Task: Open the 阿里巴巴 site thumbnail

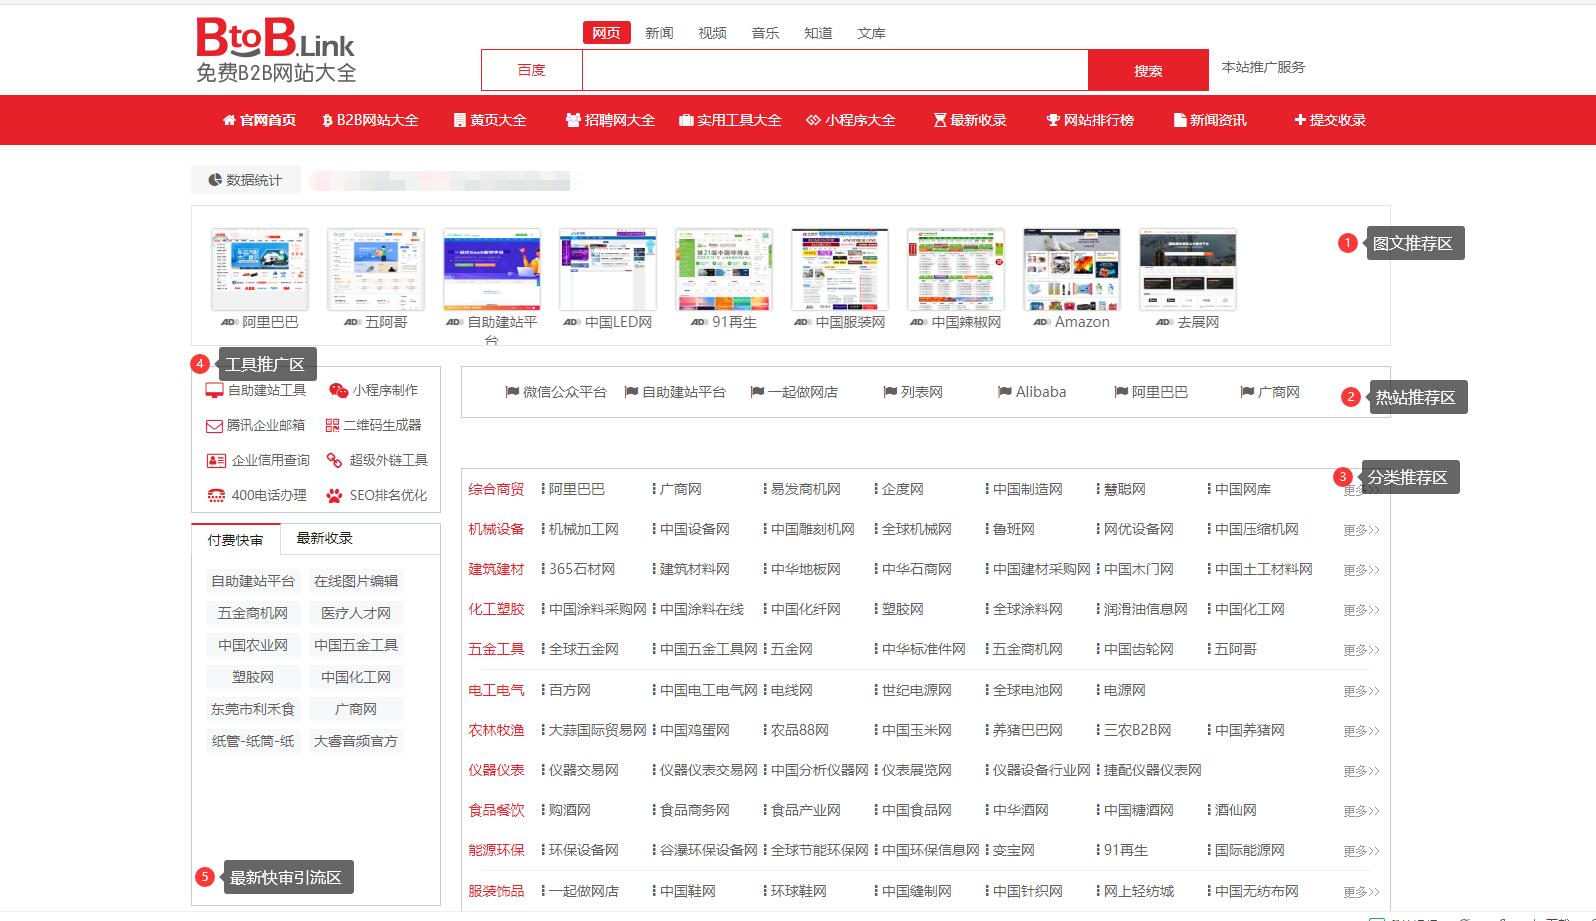Action: 260,270
